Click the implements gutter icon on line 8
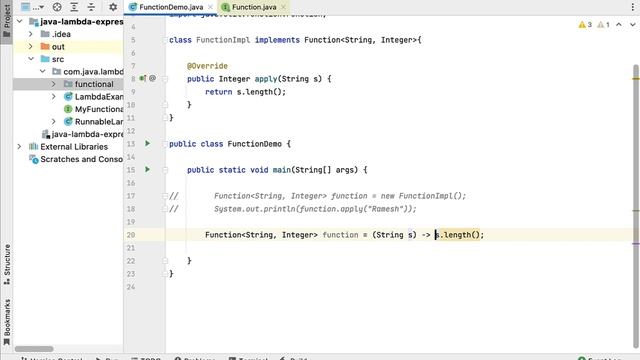The height and width of the screenshot is (360, 640). [142, 78]
